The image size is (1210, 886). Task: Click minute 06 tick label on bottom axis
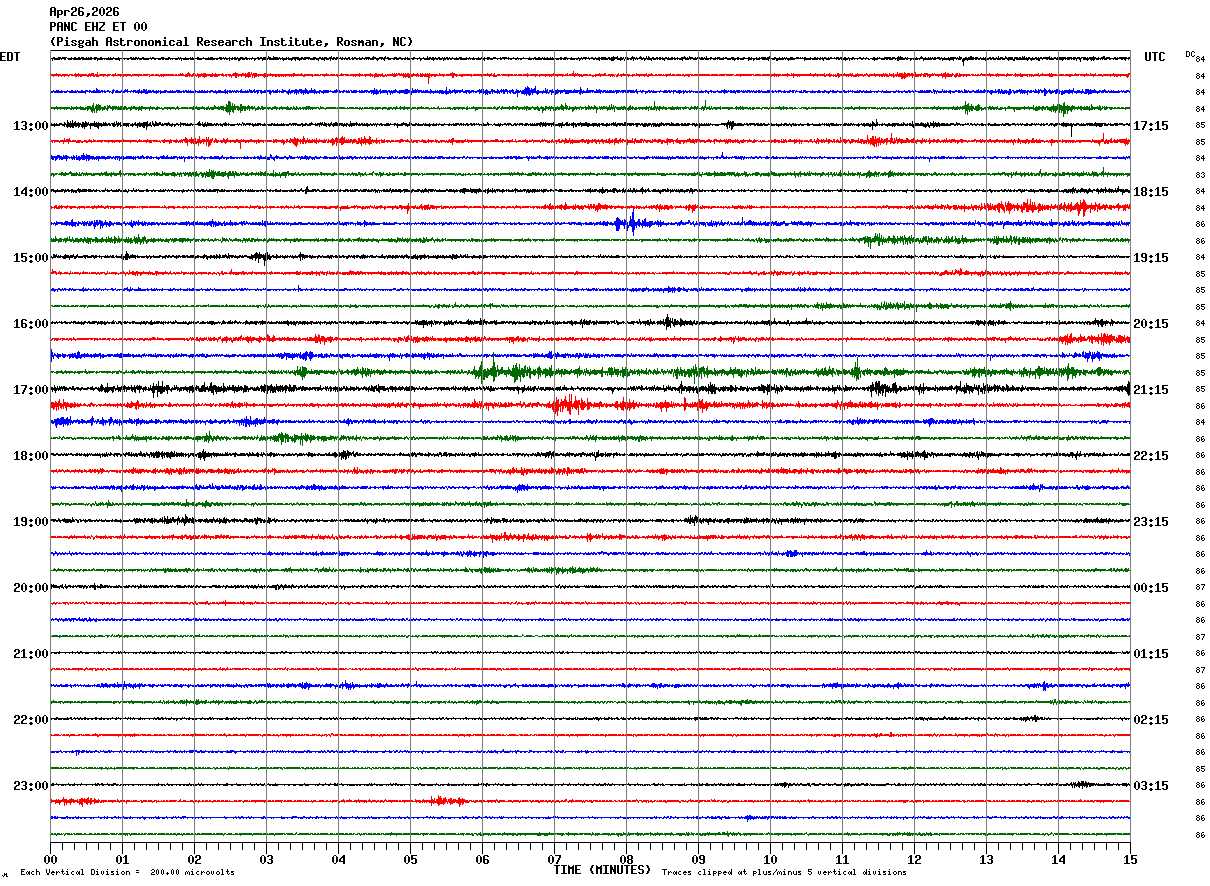click(482, 859)
